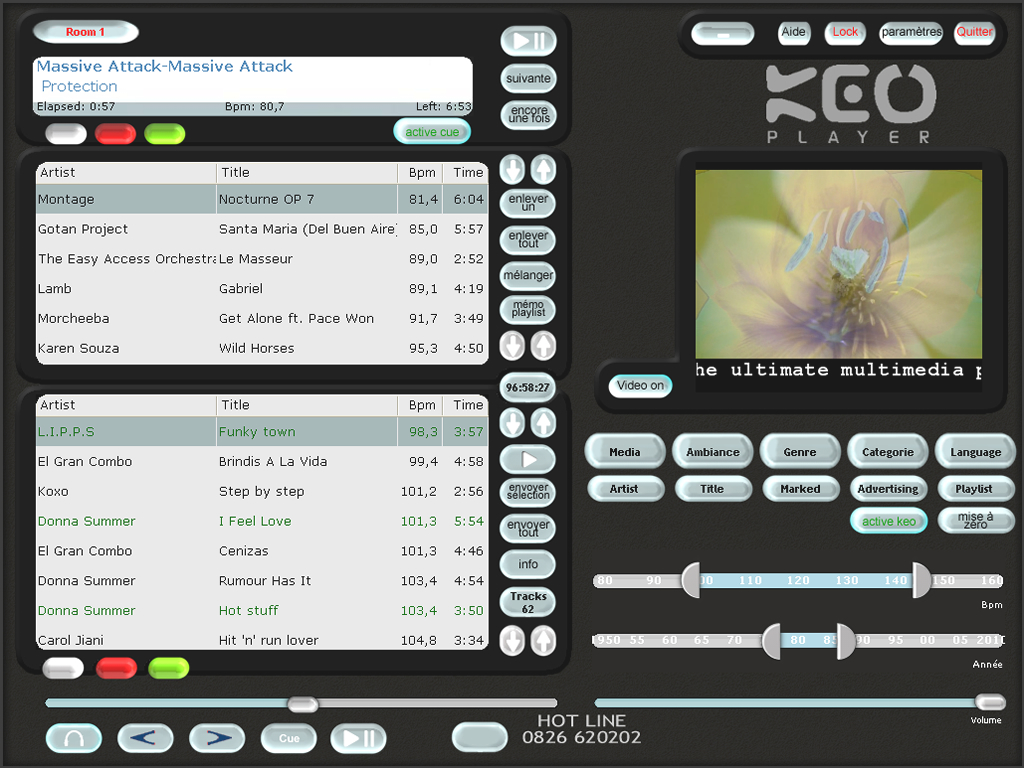Toggle the active keo button
The width and height of the screenshot is (1024, 768).
889,521
